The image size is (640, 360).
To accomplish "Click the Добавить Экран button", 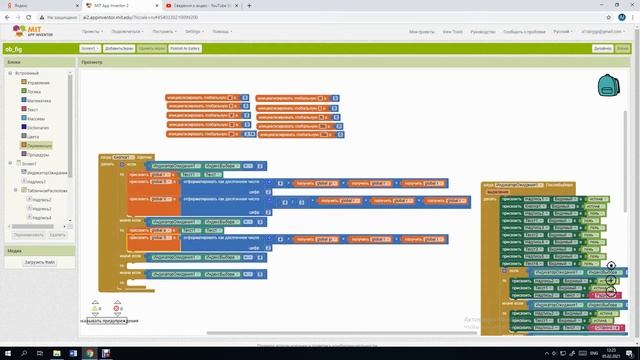I will pyautogui.click(x=119, y=49).
